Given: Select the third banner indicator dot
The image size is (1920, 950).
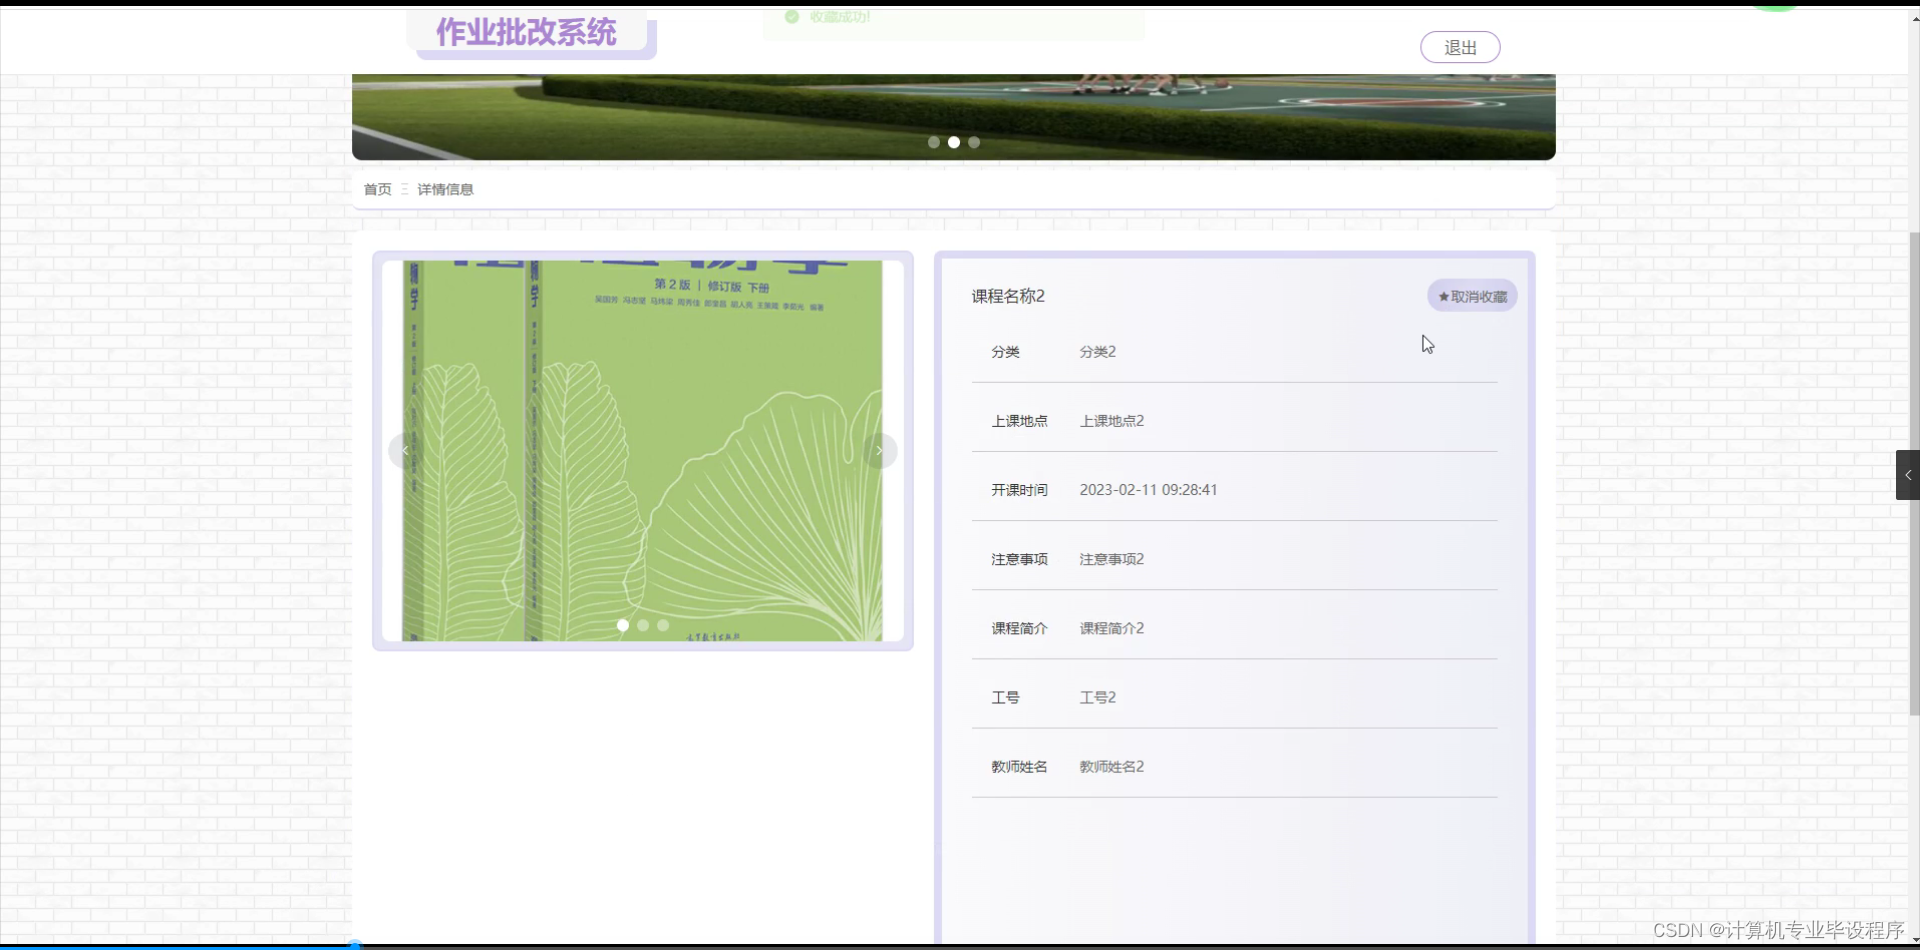Looking at the screenshot, I should coord(973,142).
